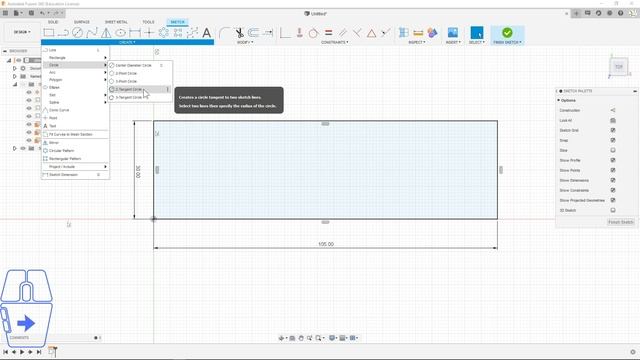Select the Point toolbar icon
This screenshot has width=640, height=360.
149,33
